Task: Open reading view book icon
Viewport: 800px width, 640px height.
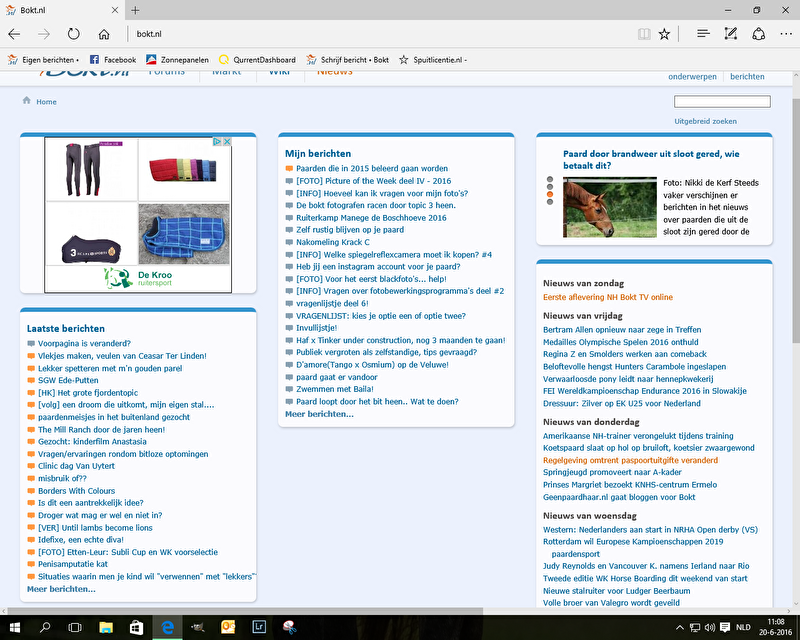Action: pyautogui.click(x=644, y=34)
